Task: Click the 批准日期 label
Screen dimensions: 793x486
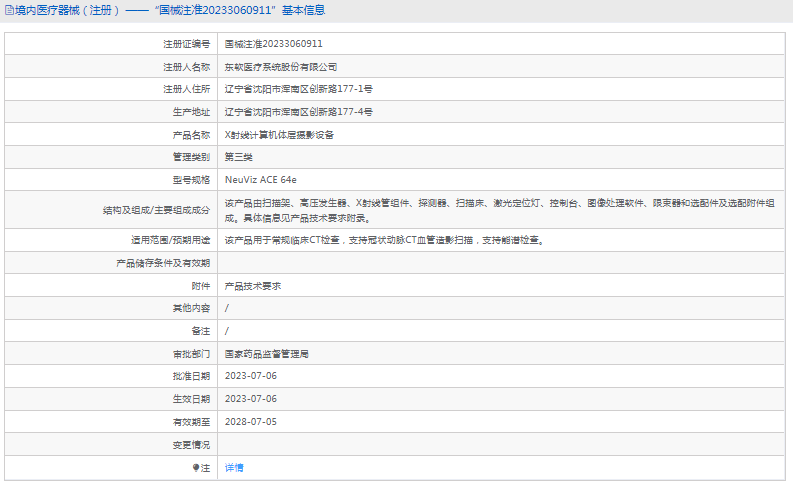Action: click(x=191, y=376)
